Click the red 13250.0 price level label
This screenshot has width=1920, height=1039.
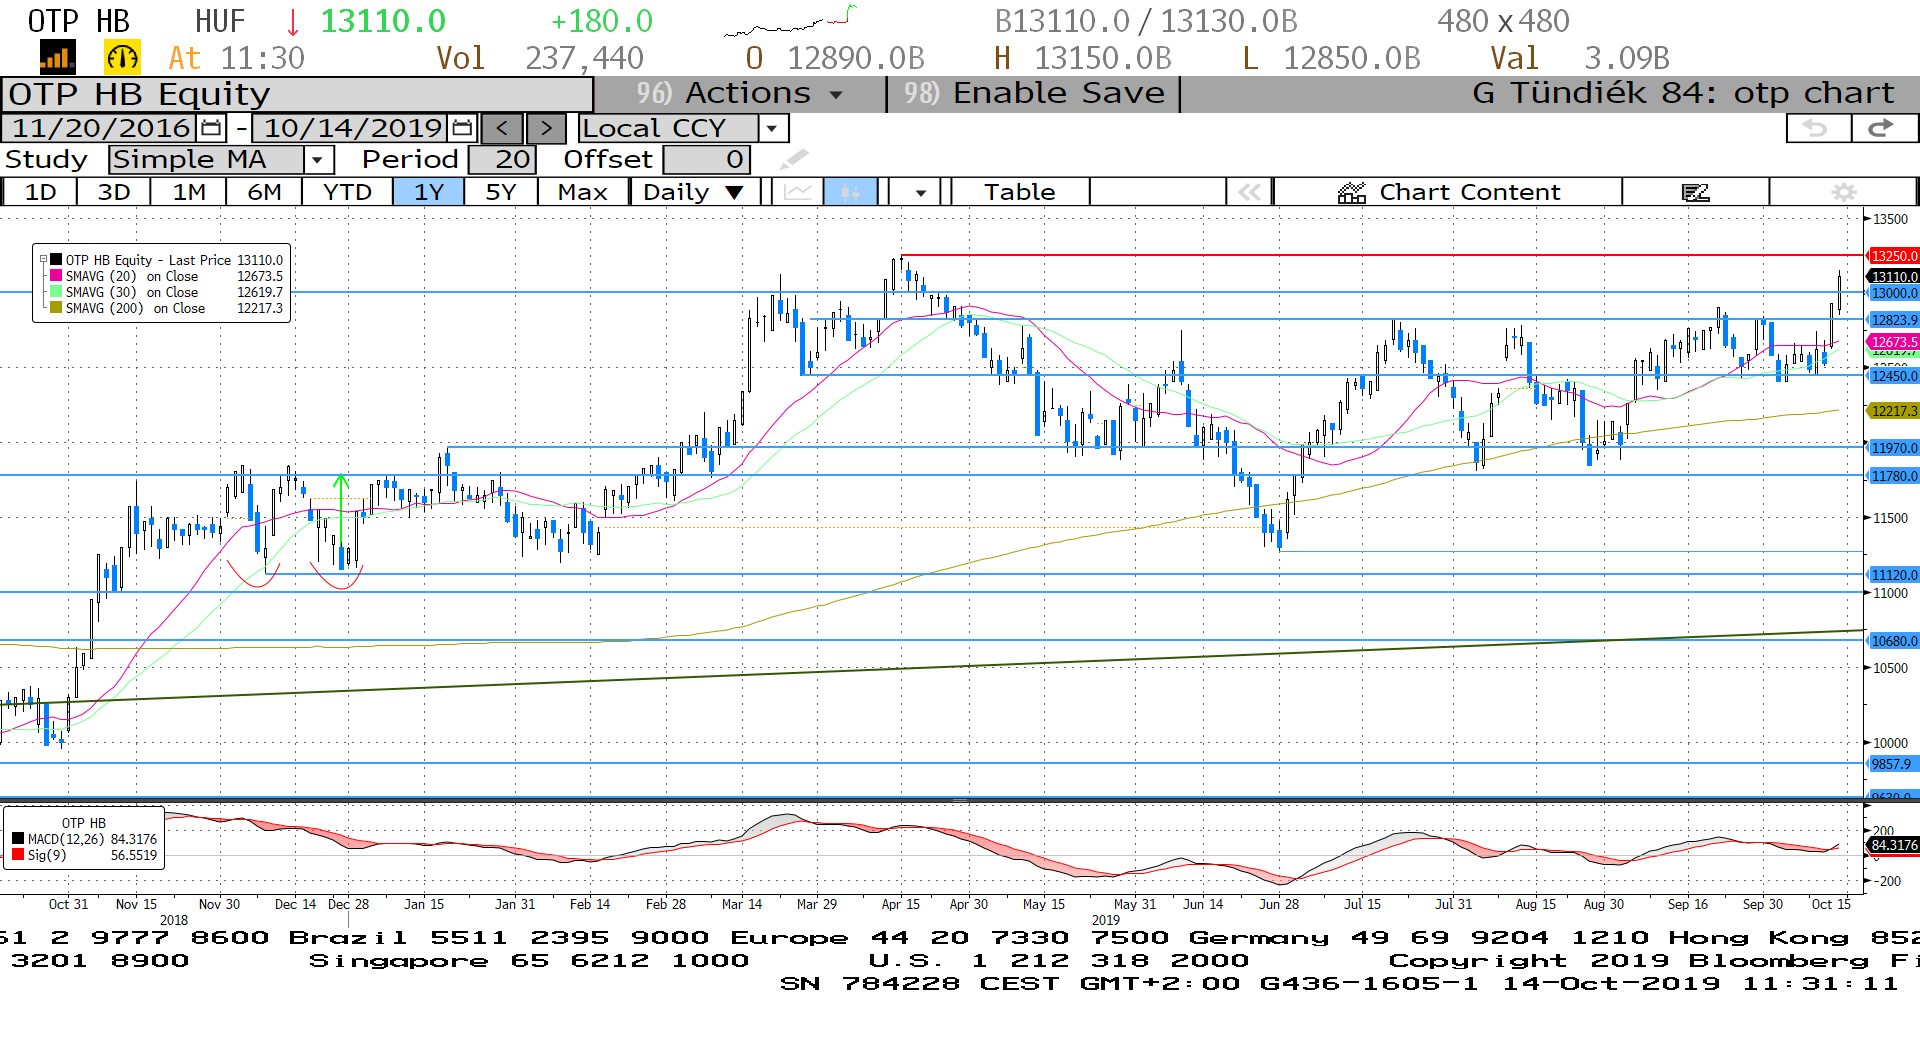1894,256
